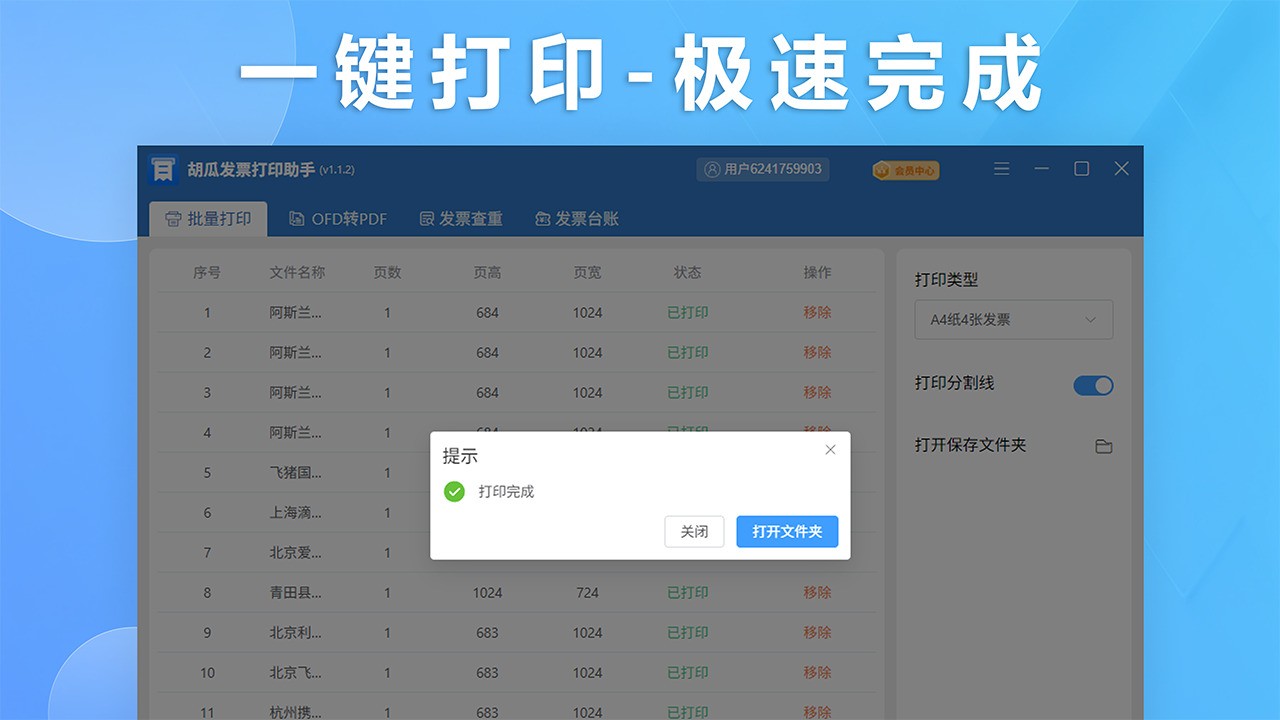Switch to the OFD转PDF tab
Image resolution: width=1280 pixels, height=720 pixels.
click(338, 218)
